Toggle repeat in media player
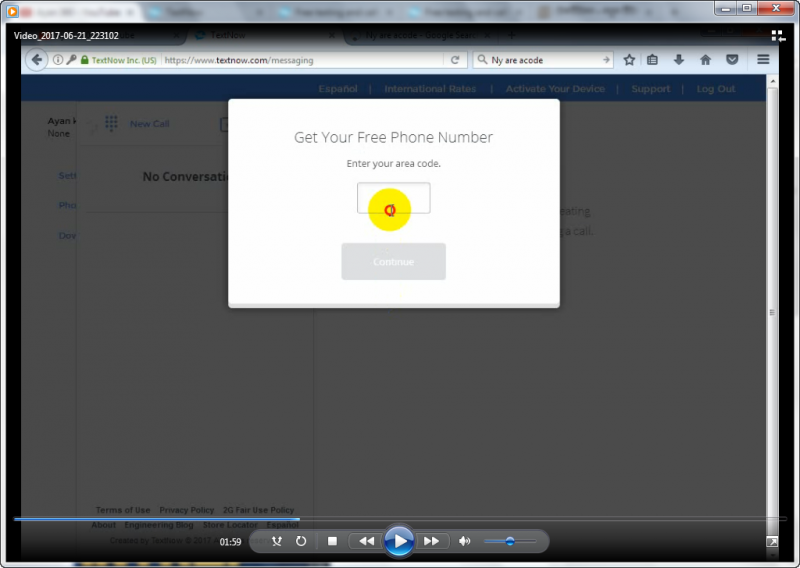 (301, 541)
